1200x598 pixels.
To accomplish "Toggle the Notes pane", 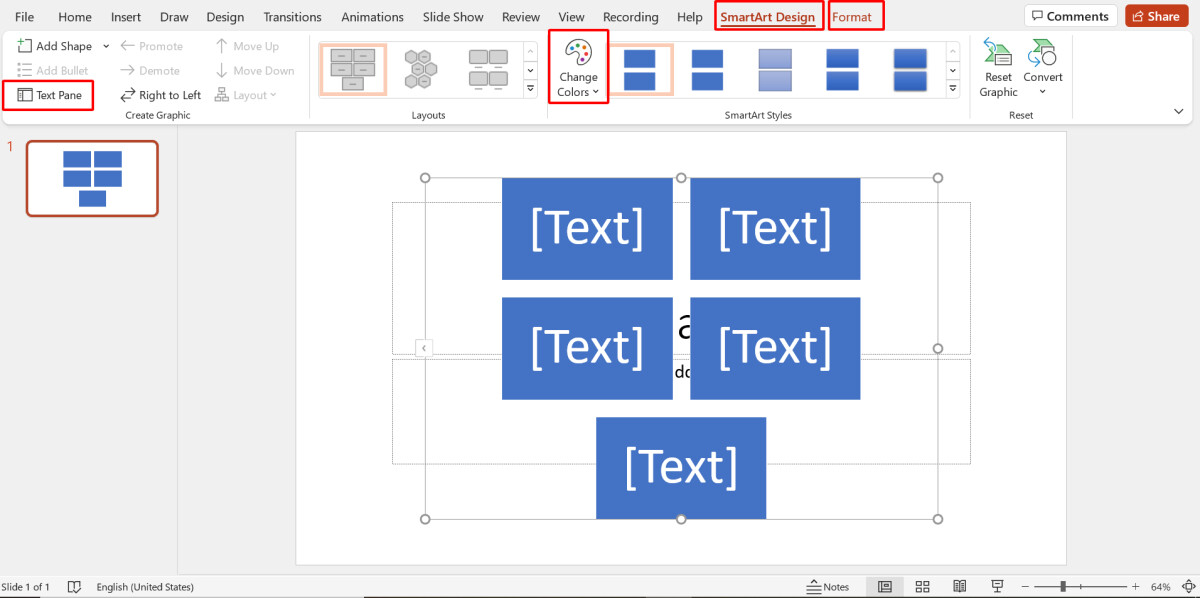I will [828, 587].
